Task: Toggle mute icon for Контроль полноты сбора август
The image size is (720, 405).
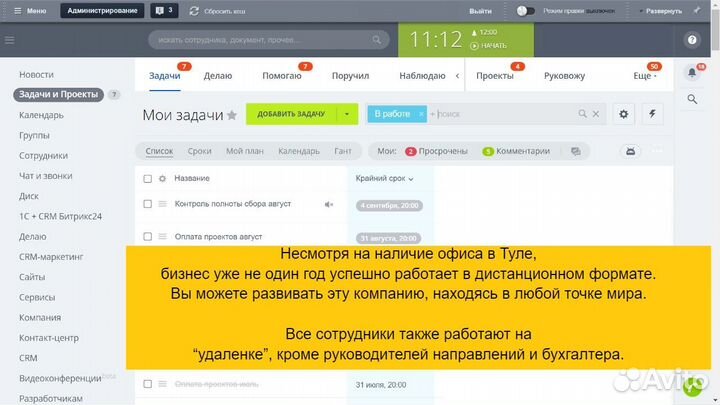Action: tap(329, 204)
